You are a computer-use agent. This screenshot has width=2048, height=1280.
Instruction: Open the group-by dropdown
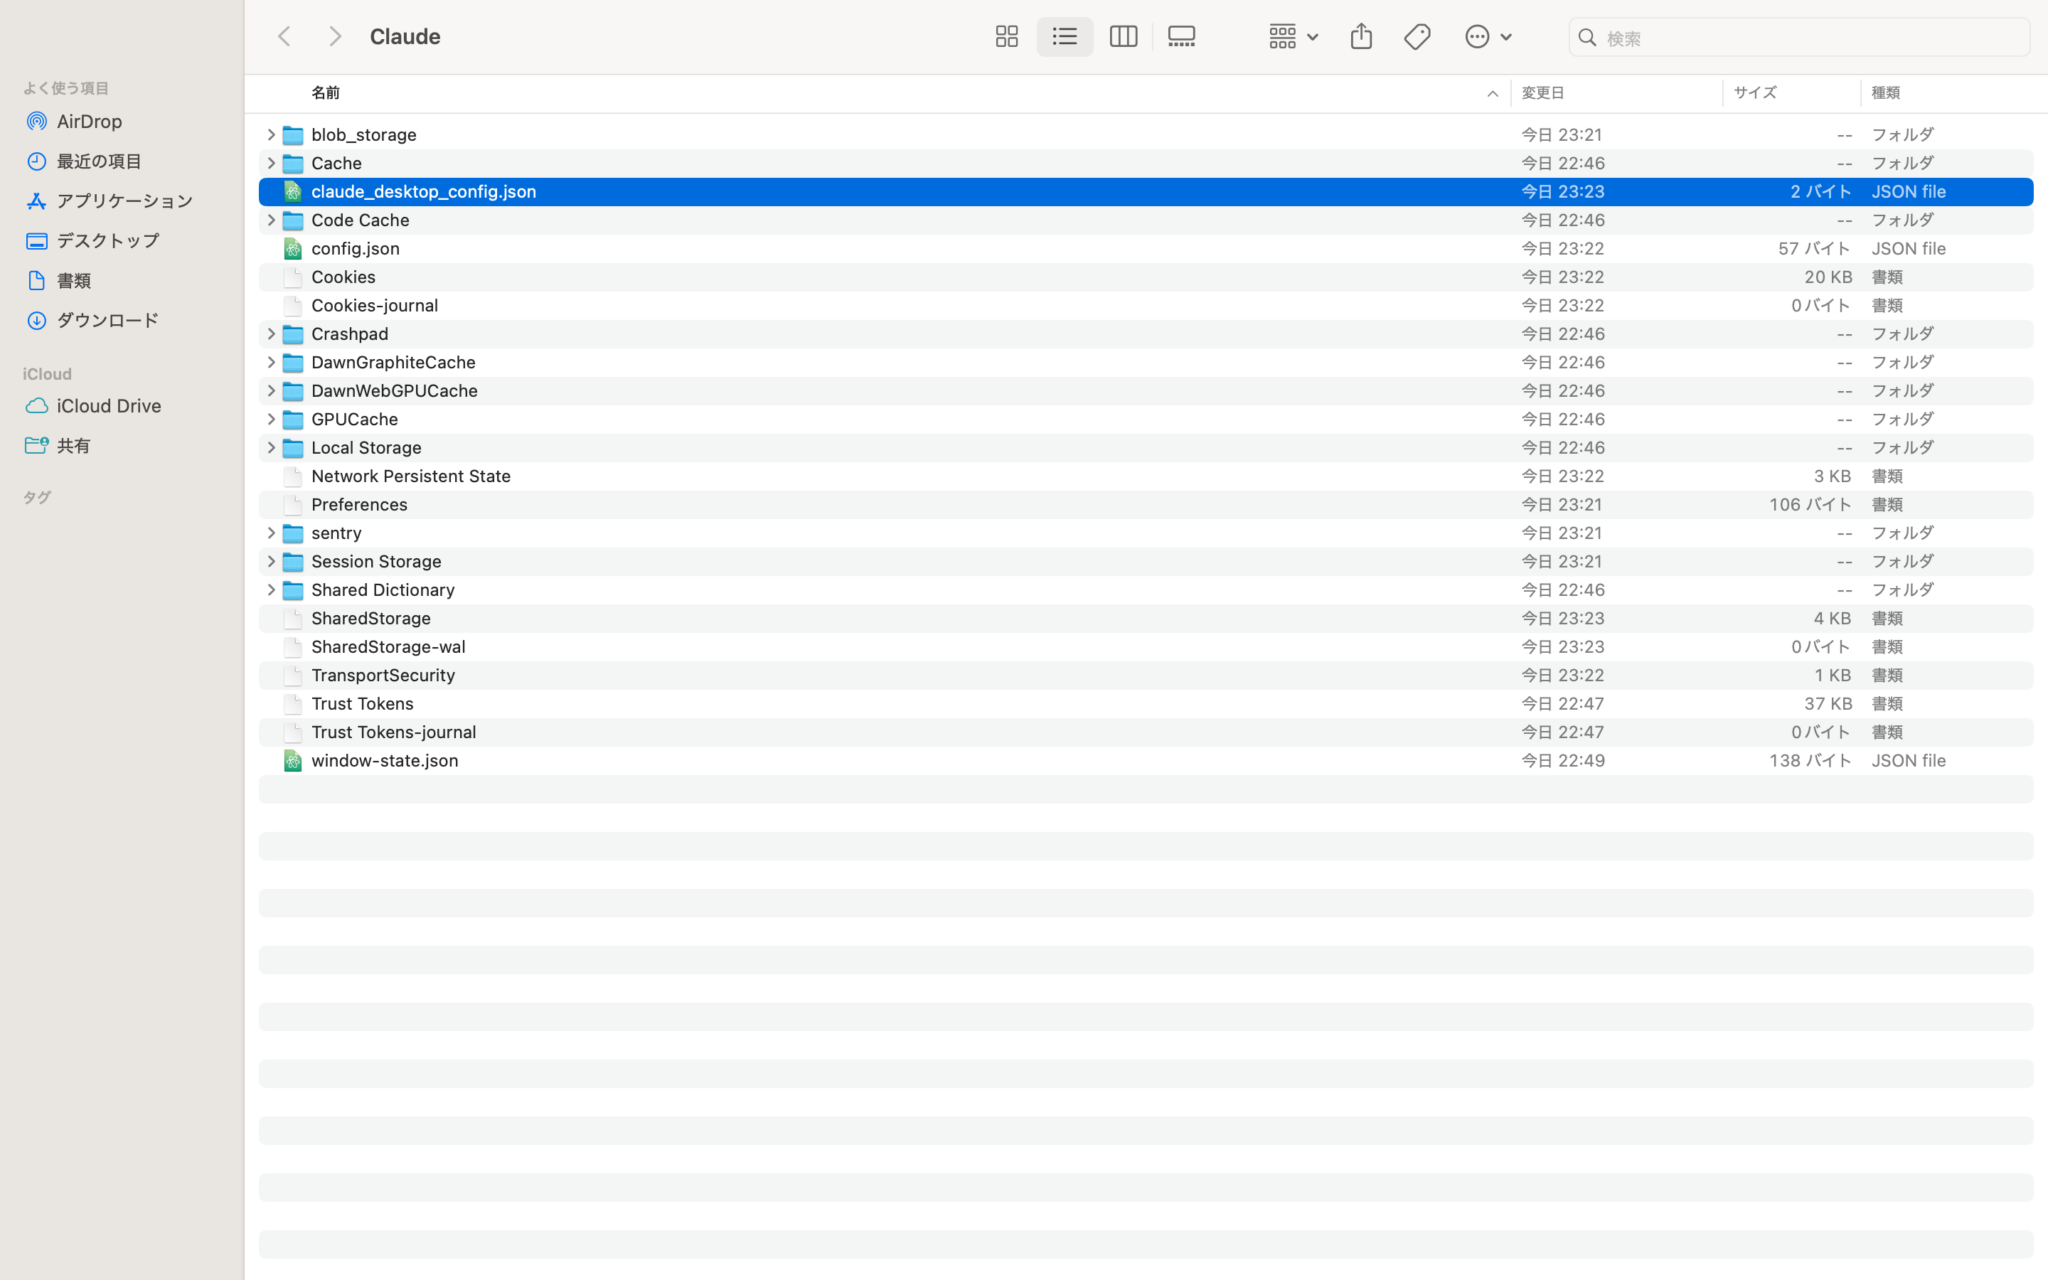(x=1293, y=37)
